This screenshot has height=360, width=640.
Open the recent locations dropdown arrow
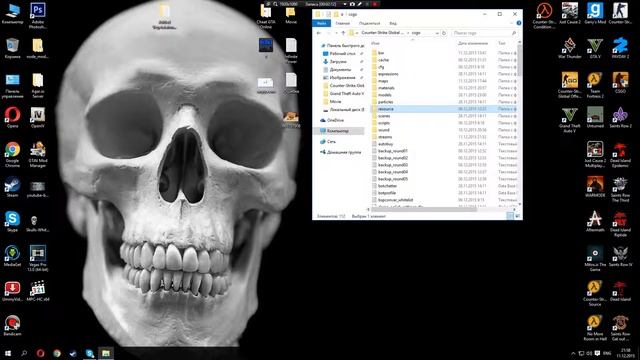[x=336, y=33]
